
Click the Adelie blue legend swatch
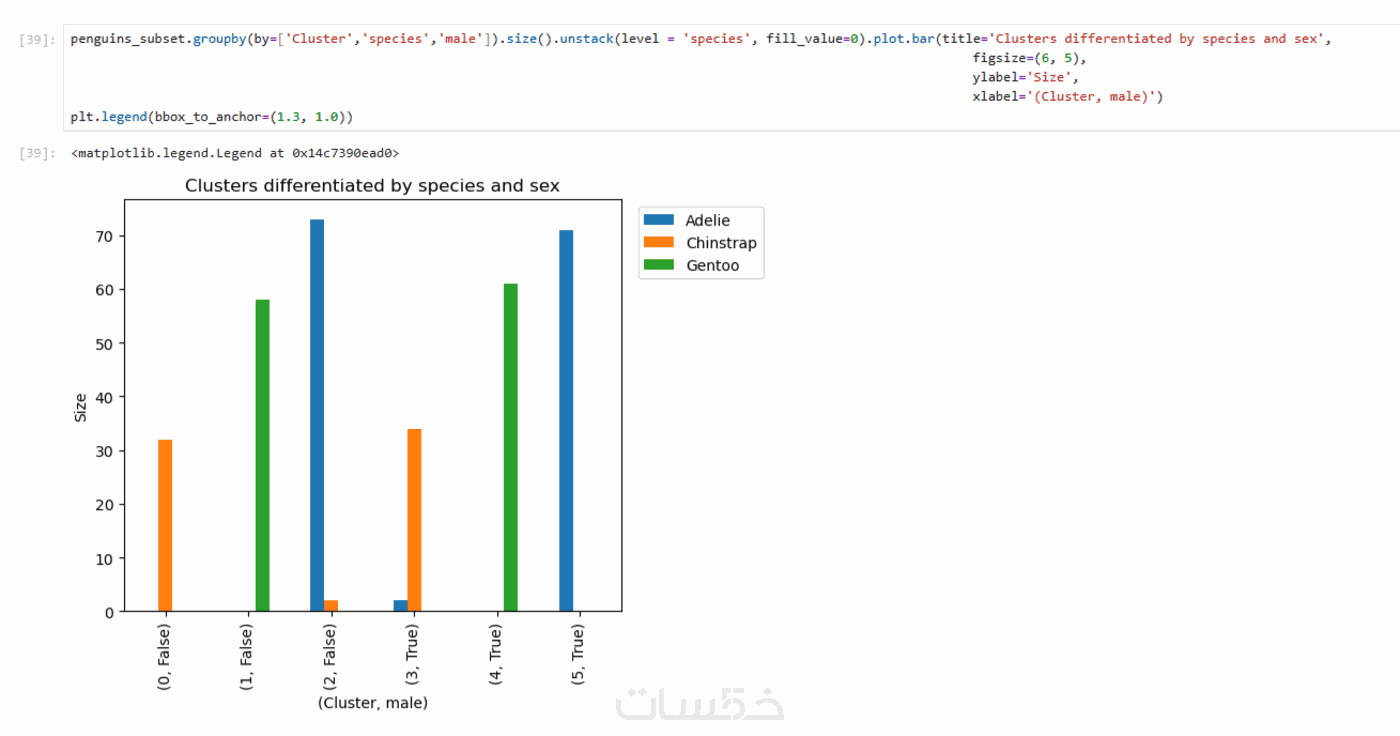(x=660, y=220)
